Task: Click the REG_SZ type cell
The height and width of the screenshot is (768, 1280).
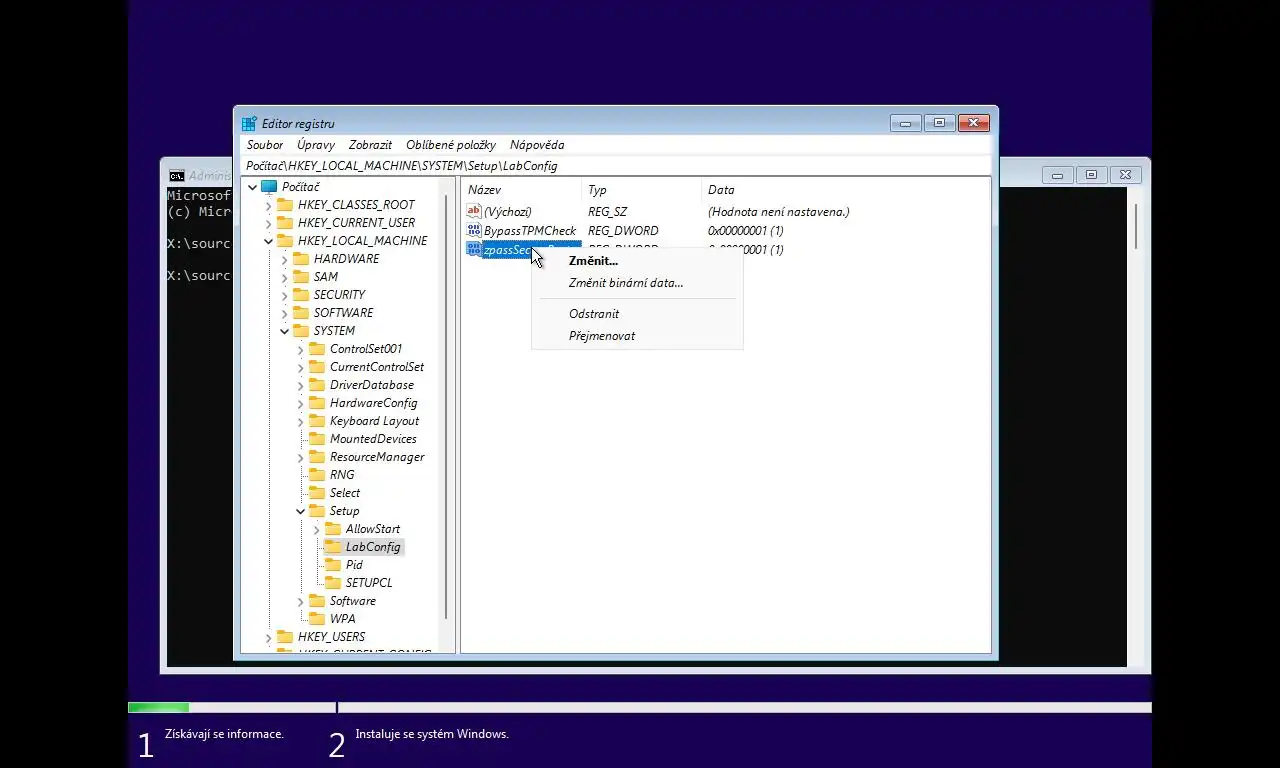Action: (608, 212)
